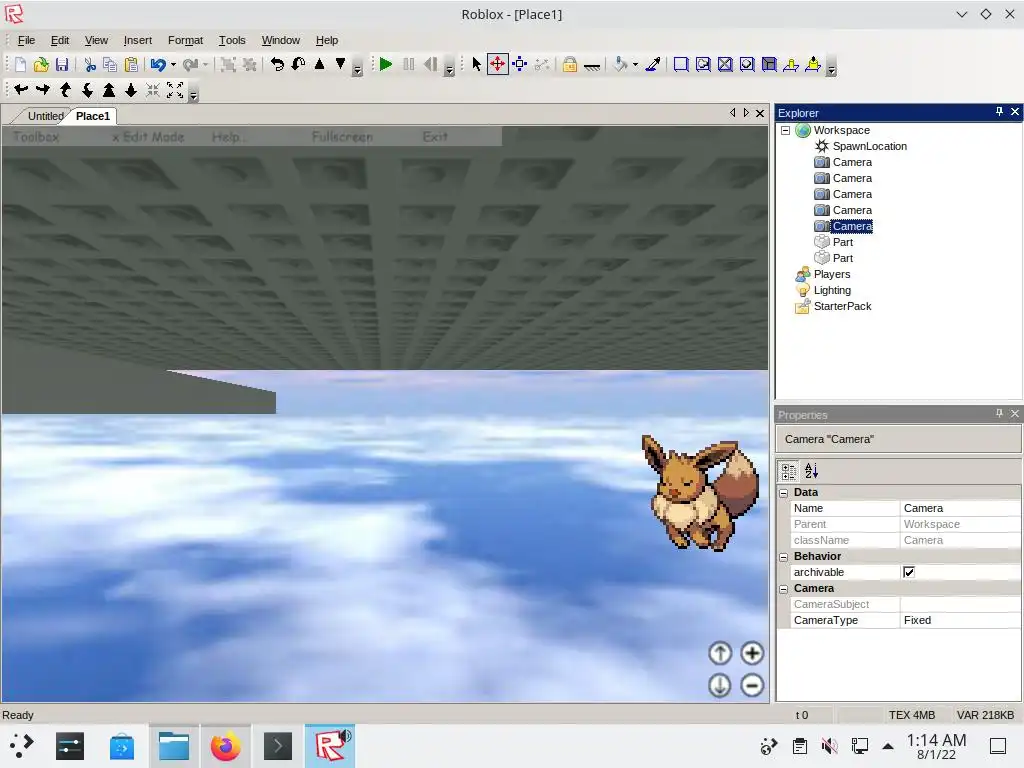Open the CameraType Fixed value field
This screenshot has height=768, width=1024.
point(961,620)
